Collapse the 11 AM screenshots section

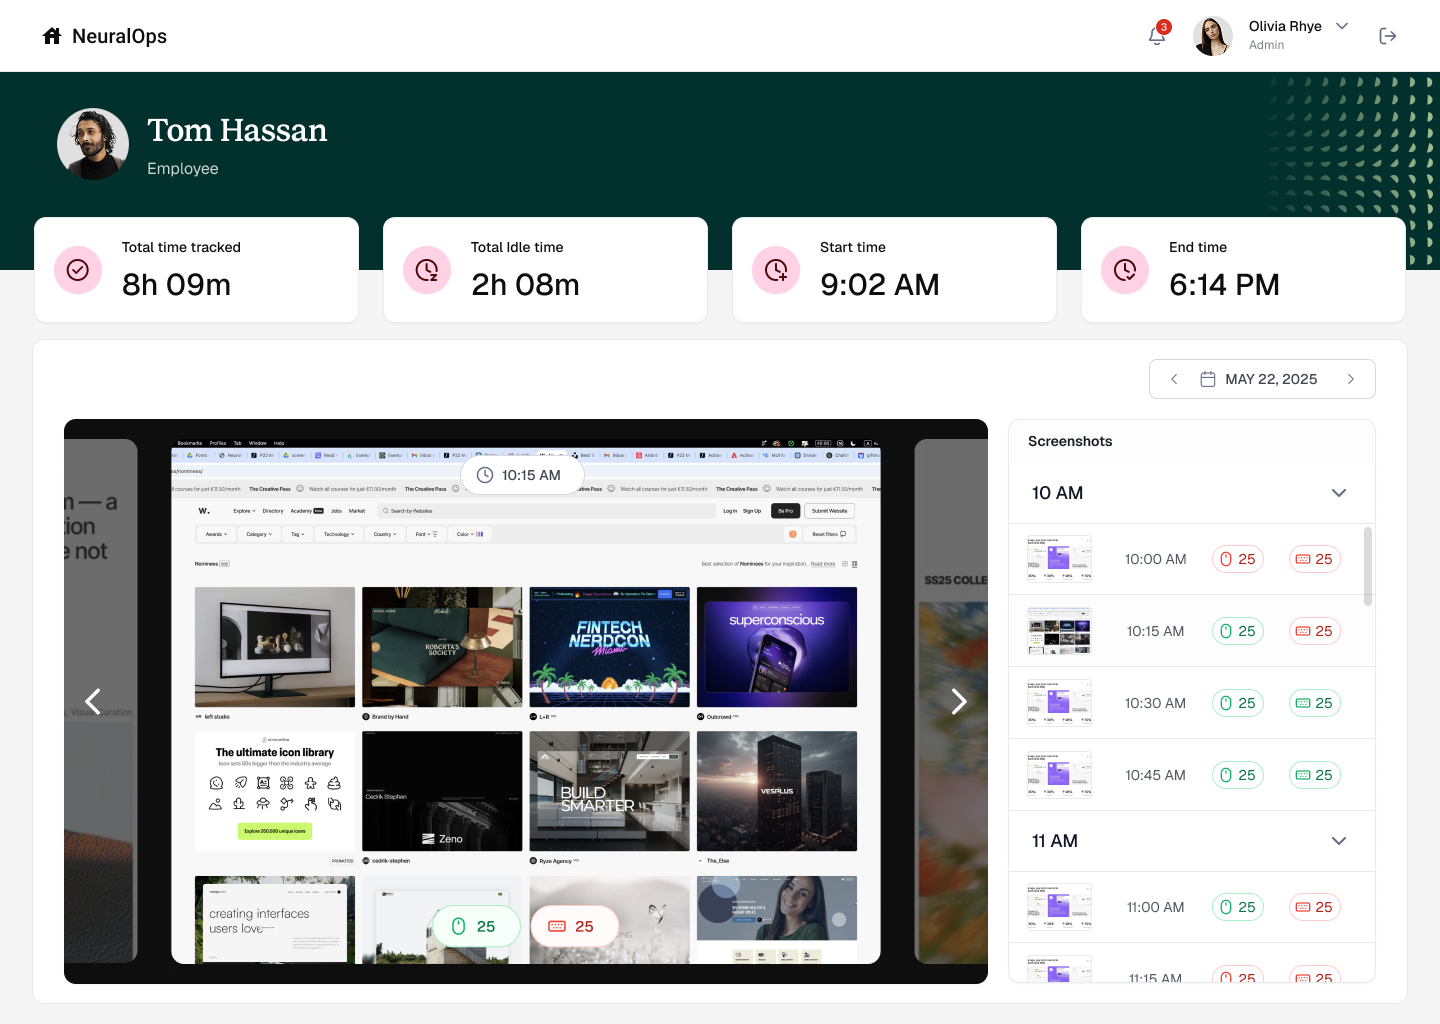click(x=1339, y=841)
